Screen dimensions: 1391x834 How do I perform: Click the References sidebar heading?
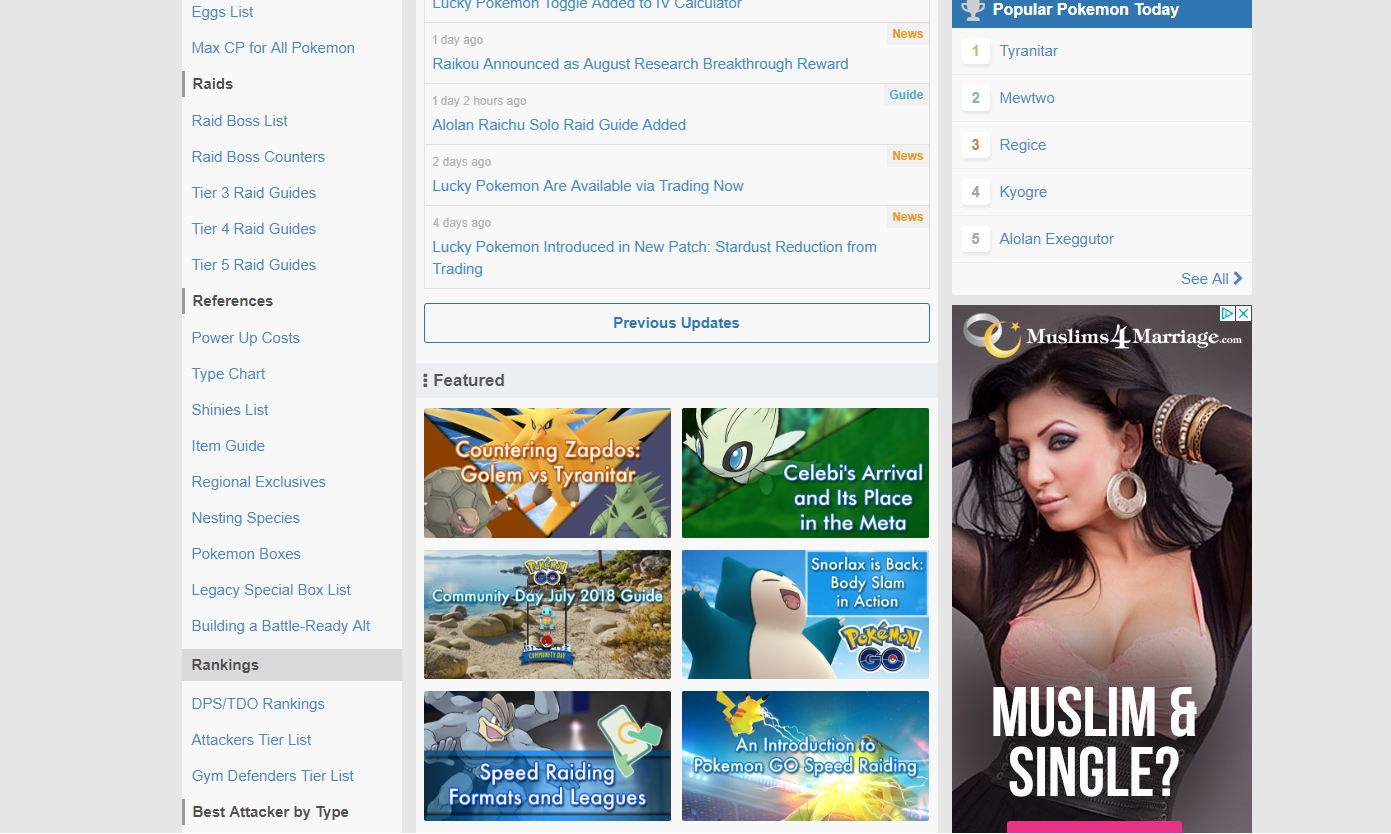[233, 301]
